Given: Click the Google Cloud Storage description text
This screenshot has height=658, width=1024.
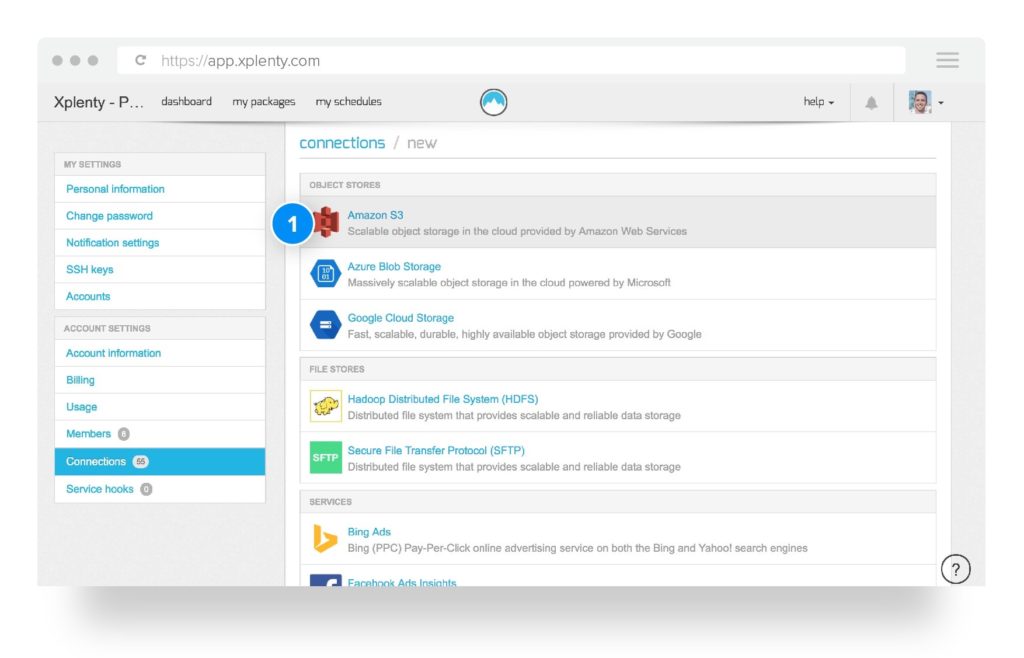Looking at the screenshot, I should (524, 334).
